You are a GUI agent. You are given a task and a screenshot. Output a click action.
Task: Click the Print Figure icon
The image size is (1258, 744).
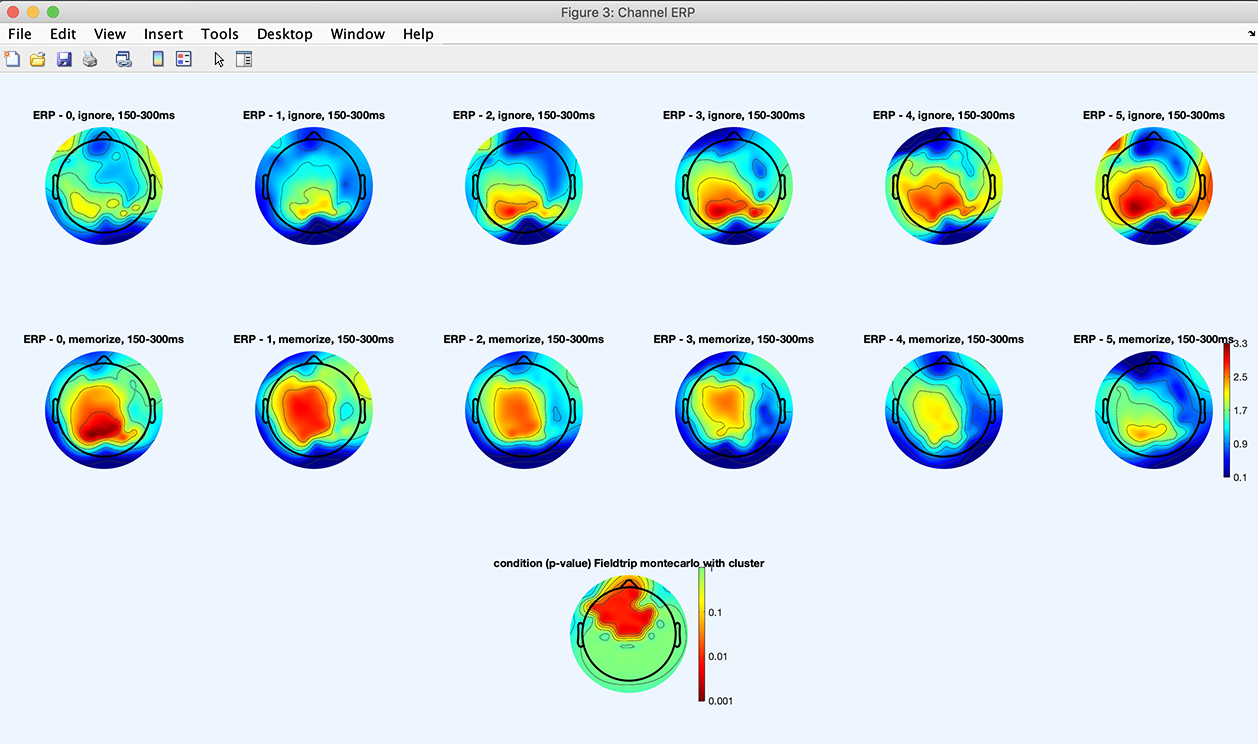(90, 59)
